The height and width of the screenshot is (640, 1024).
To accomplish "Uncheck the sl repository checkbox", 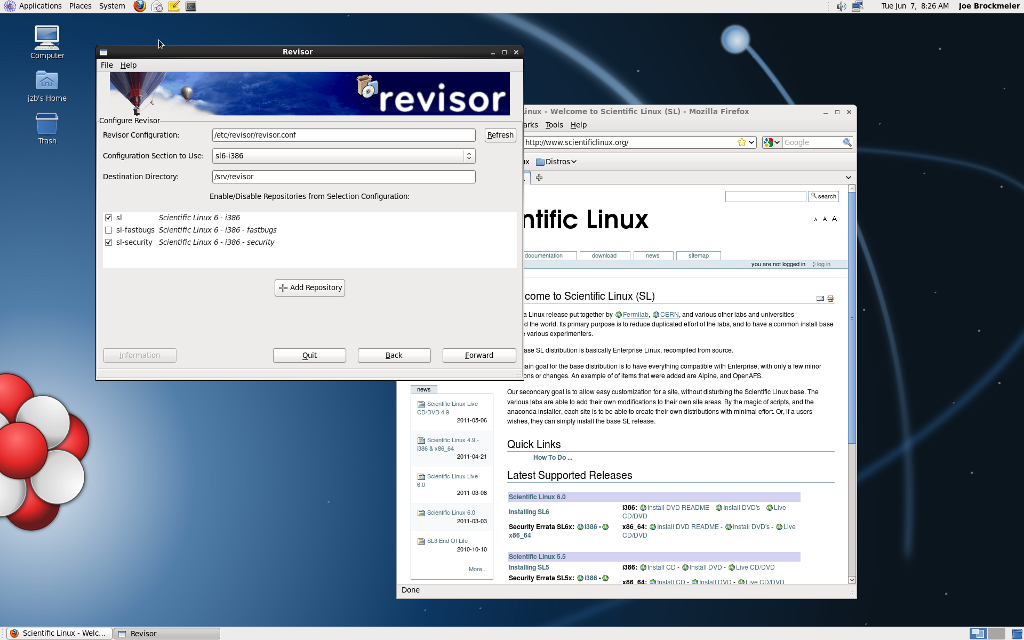I will point(109,217).
